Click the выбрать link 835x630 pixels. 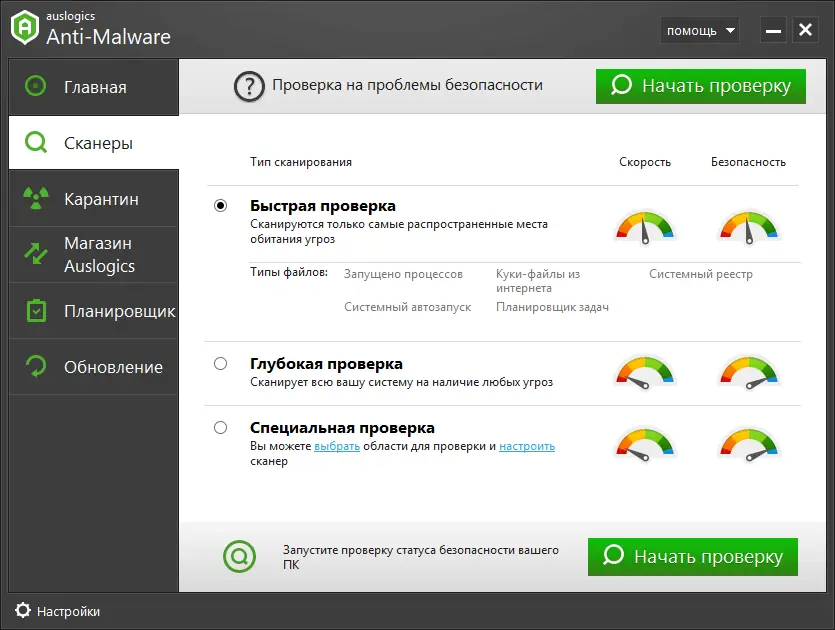337,445
